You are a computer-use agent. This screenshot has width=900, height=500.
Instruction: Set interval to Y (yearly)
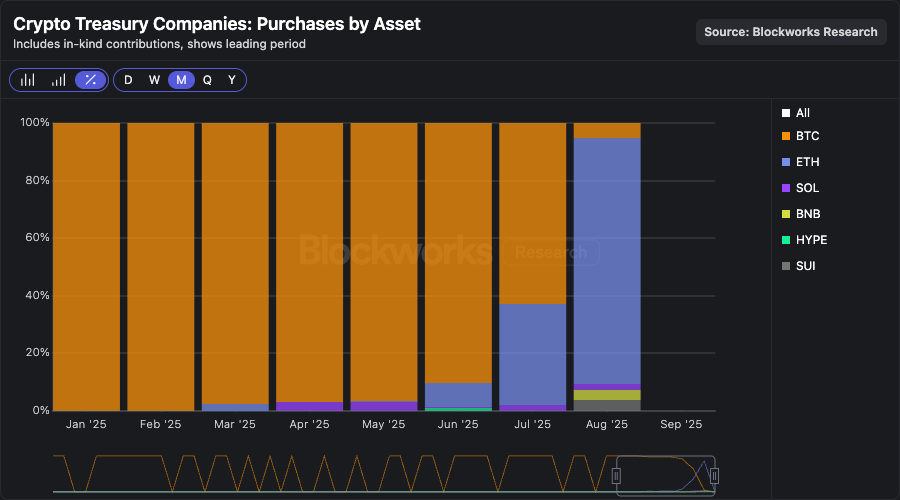(x=232, y=80)
